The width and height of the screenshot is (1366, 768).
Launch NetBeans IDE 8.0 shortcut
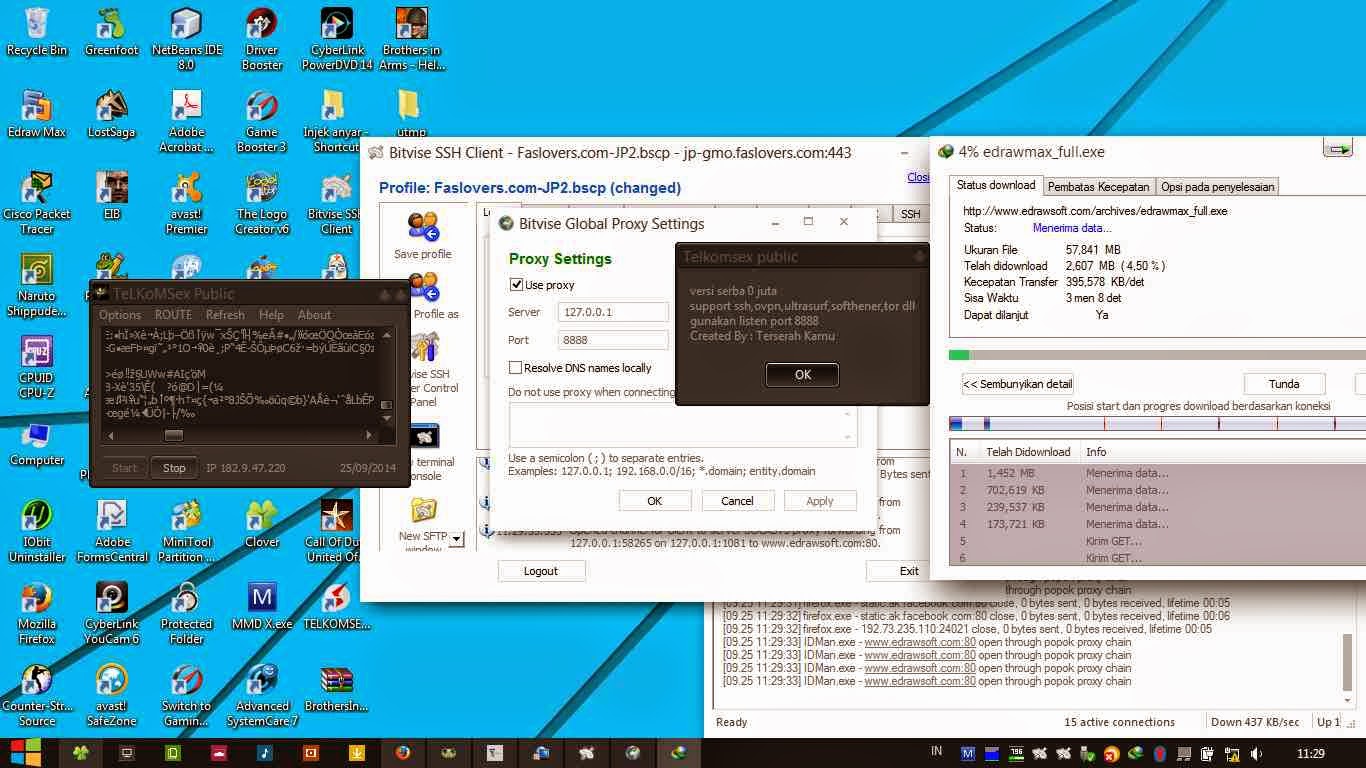[187, 38]
